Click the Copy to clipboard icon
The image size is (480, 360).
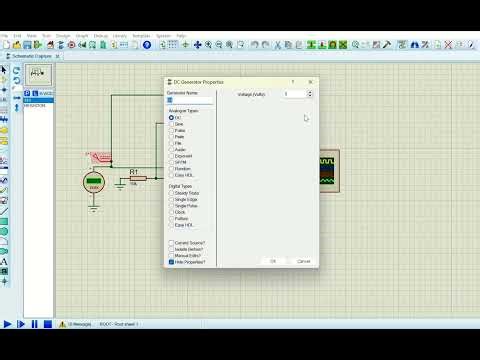point(288,45)
